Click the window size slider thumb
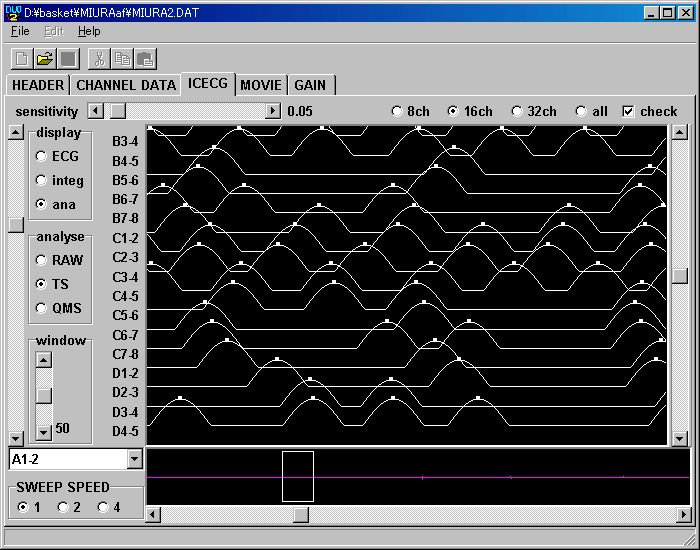Image resolution: width=700 pixels, height=550 pixels. coord(44,395)
